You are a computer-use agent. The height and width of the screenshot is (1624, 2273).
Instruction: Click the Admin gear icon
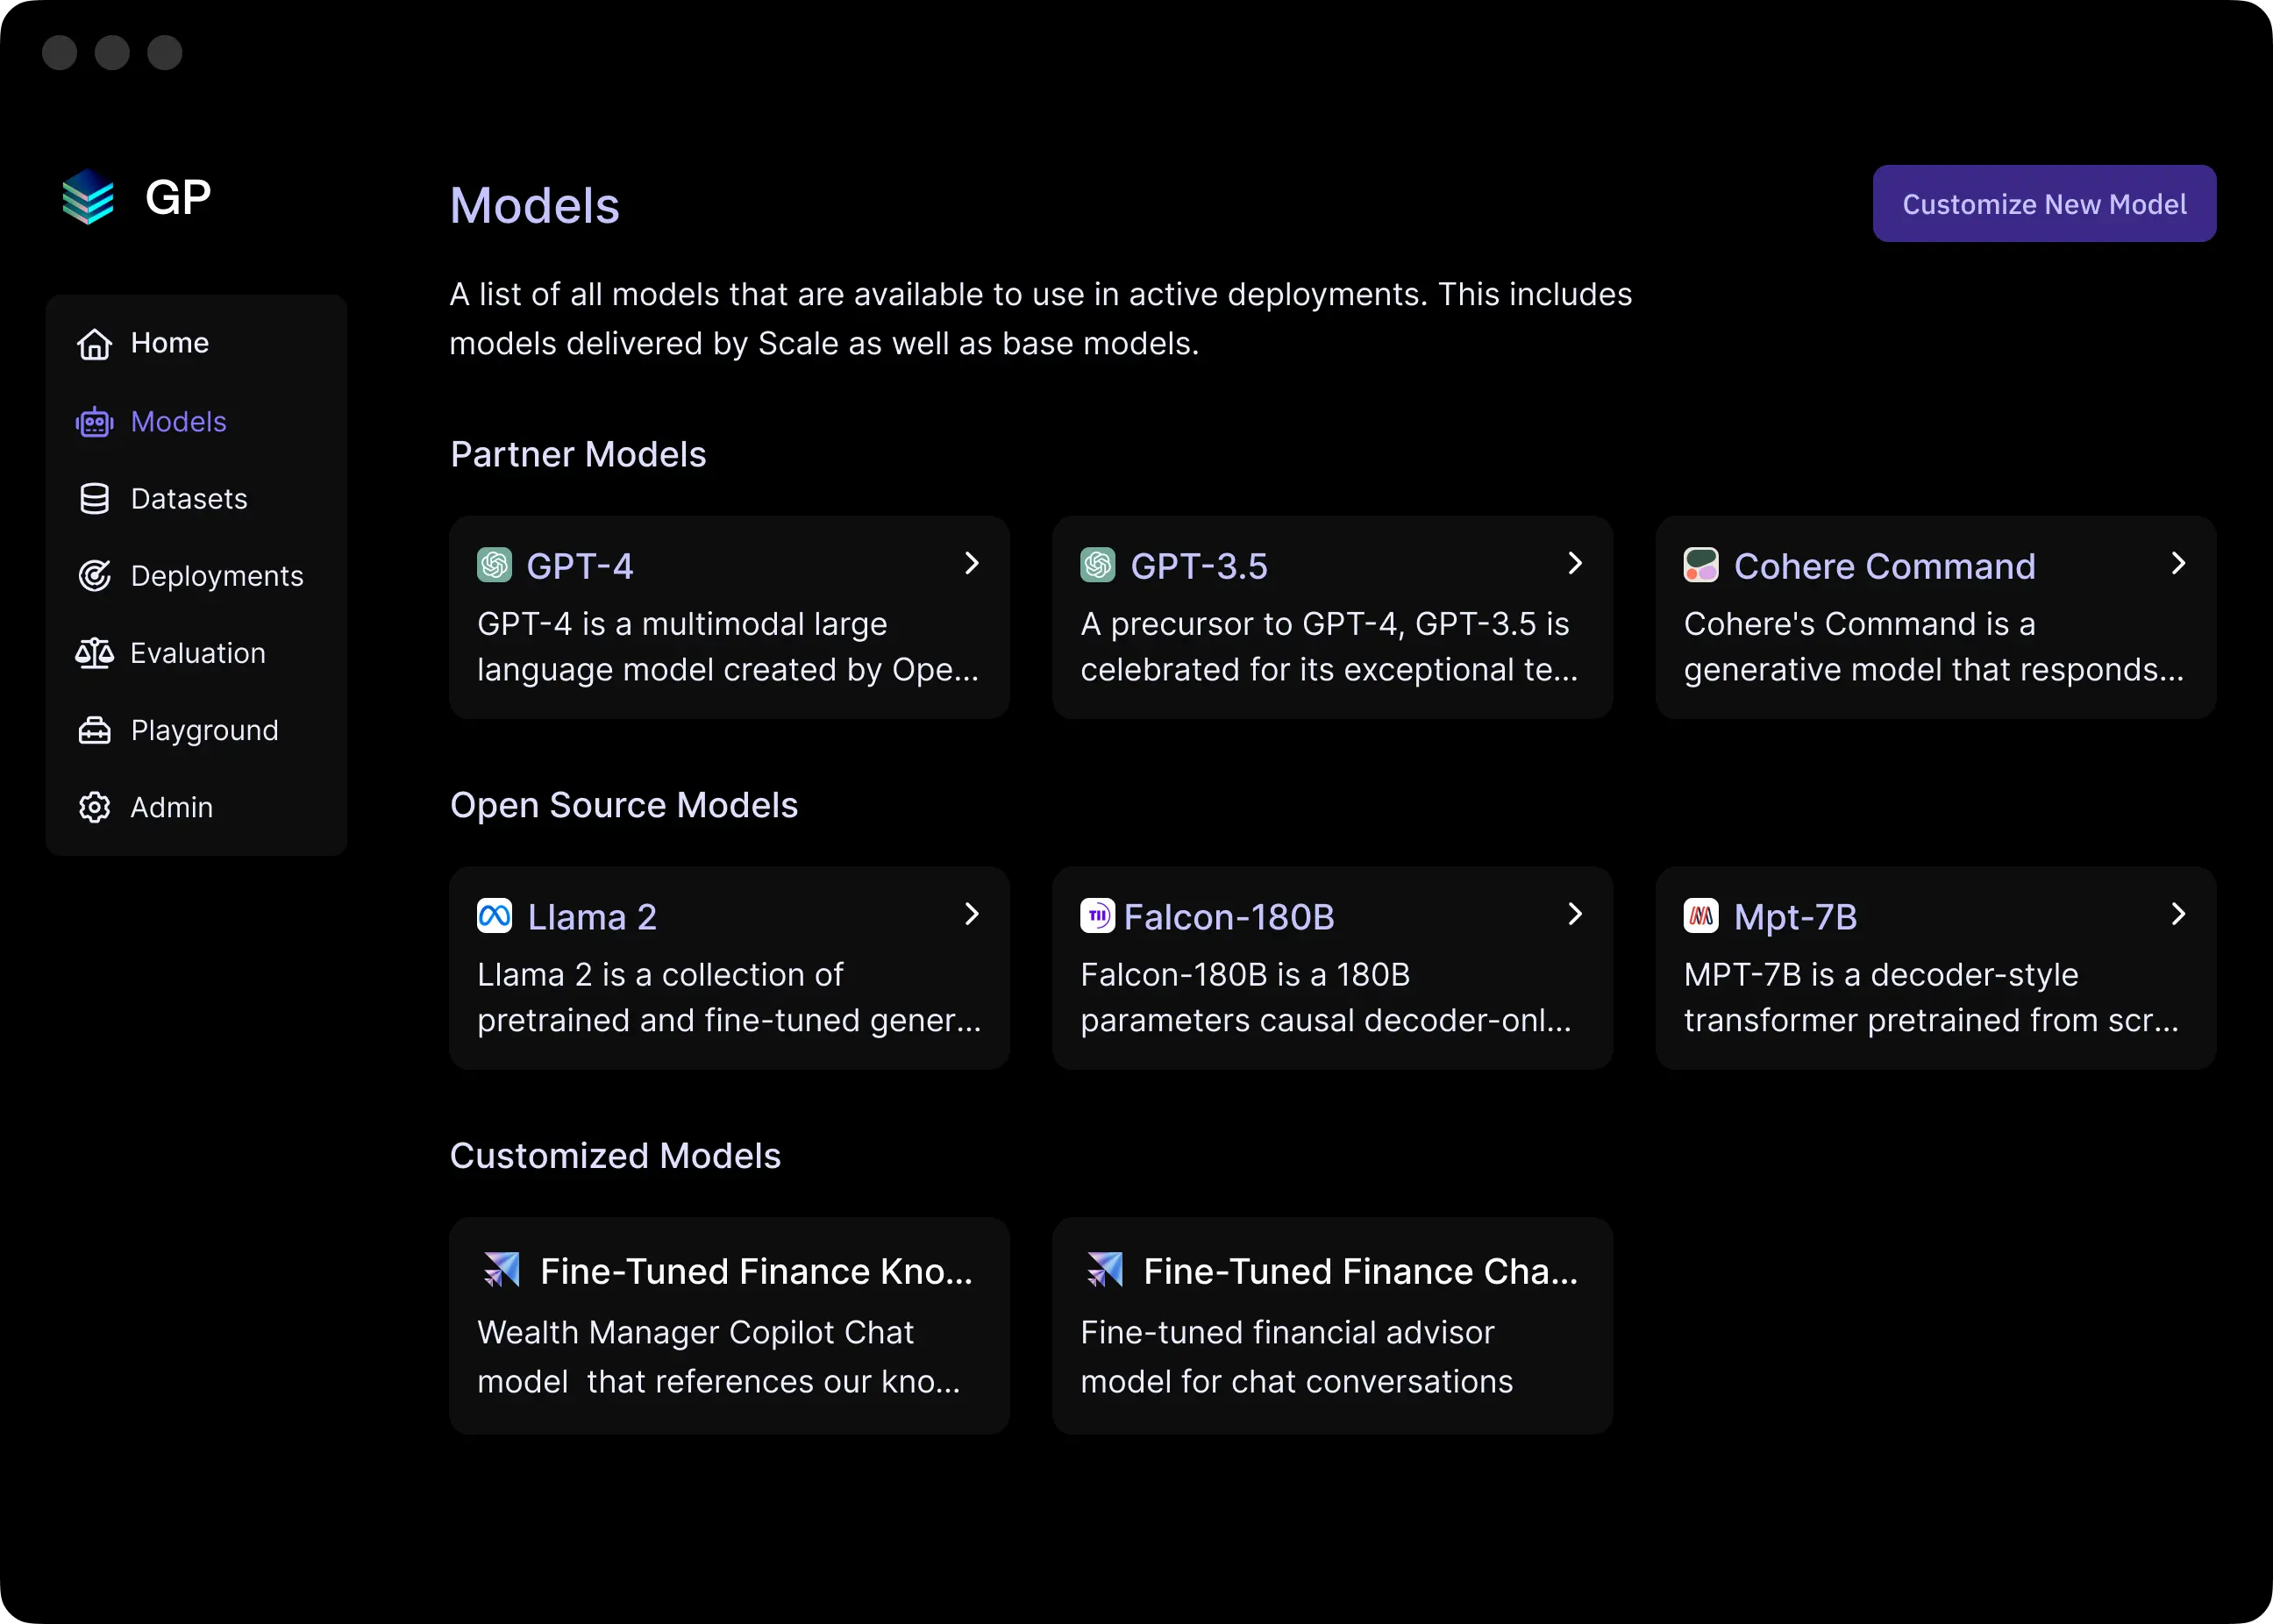point(94,807)
